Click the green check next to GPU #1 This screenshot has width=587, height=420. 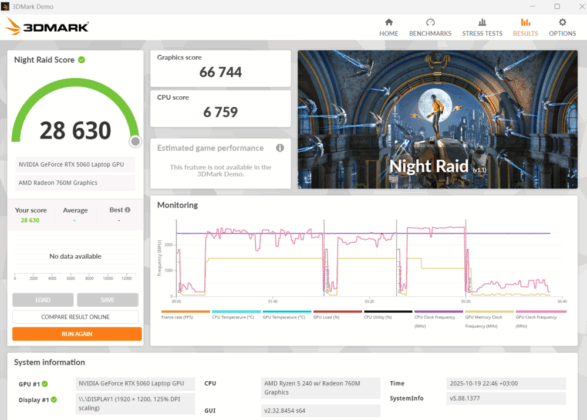click(45, 384)
